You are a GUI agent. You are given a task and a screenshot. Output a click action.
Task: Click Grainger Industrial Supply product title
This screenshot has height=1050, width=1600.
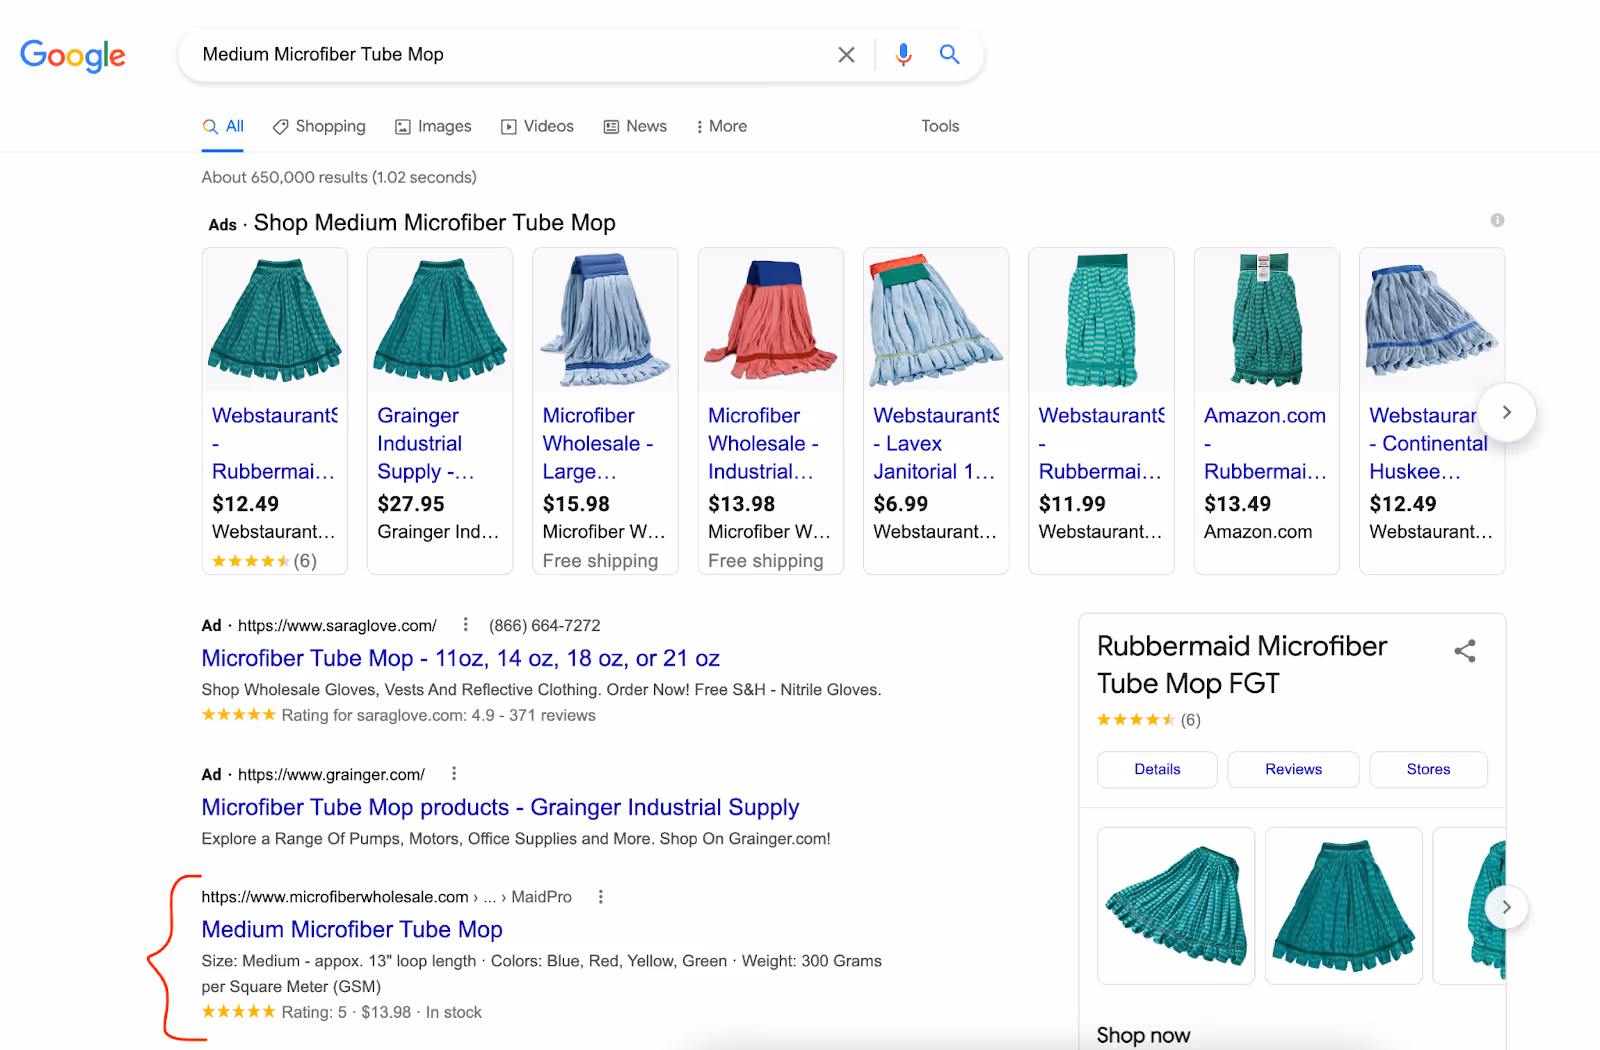425,443
